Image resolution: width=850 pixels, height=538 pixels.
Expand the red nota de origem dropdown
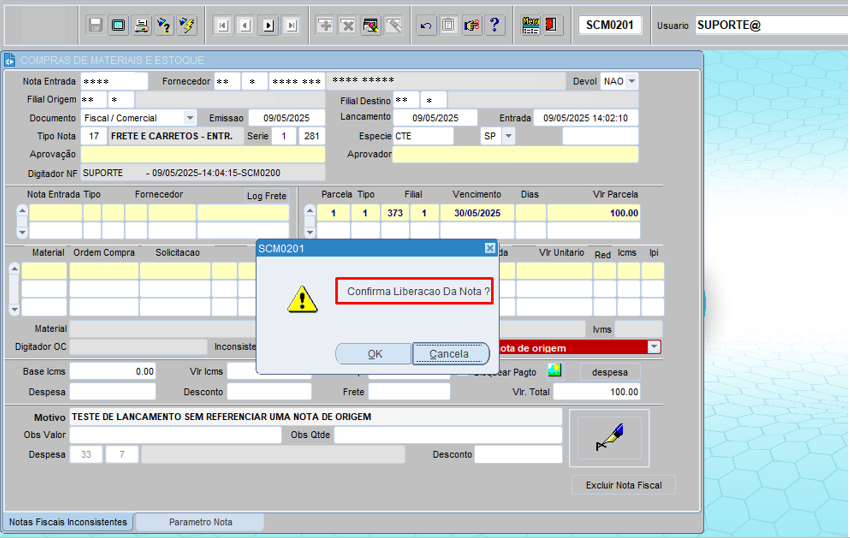(654, 347)
